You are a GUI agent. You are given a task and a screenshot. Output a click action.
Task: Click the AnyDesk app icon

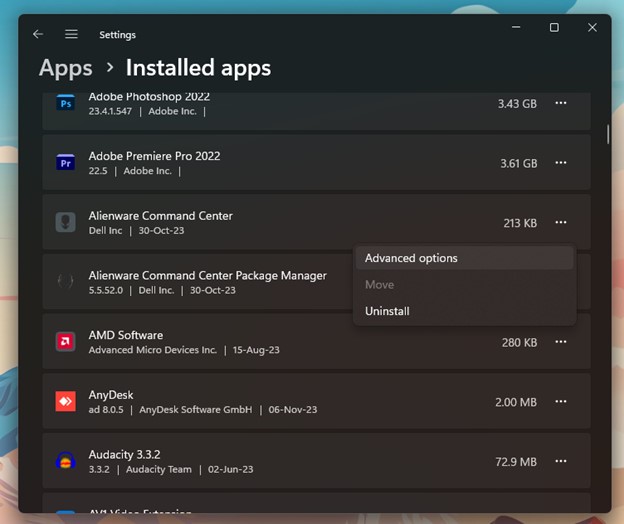tap(66, 401)
